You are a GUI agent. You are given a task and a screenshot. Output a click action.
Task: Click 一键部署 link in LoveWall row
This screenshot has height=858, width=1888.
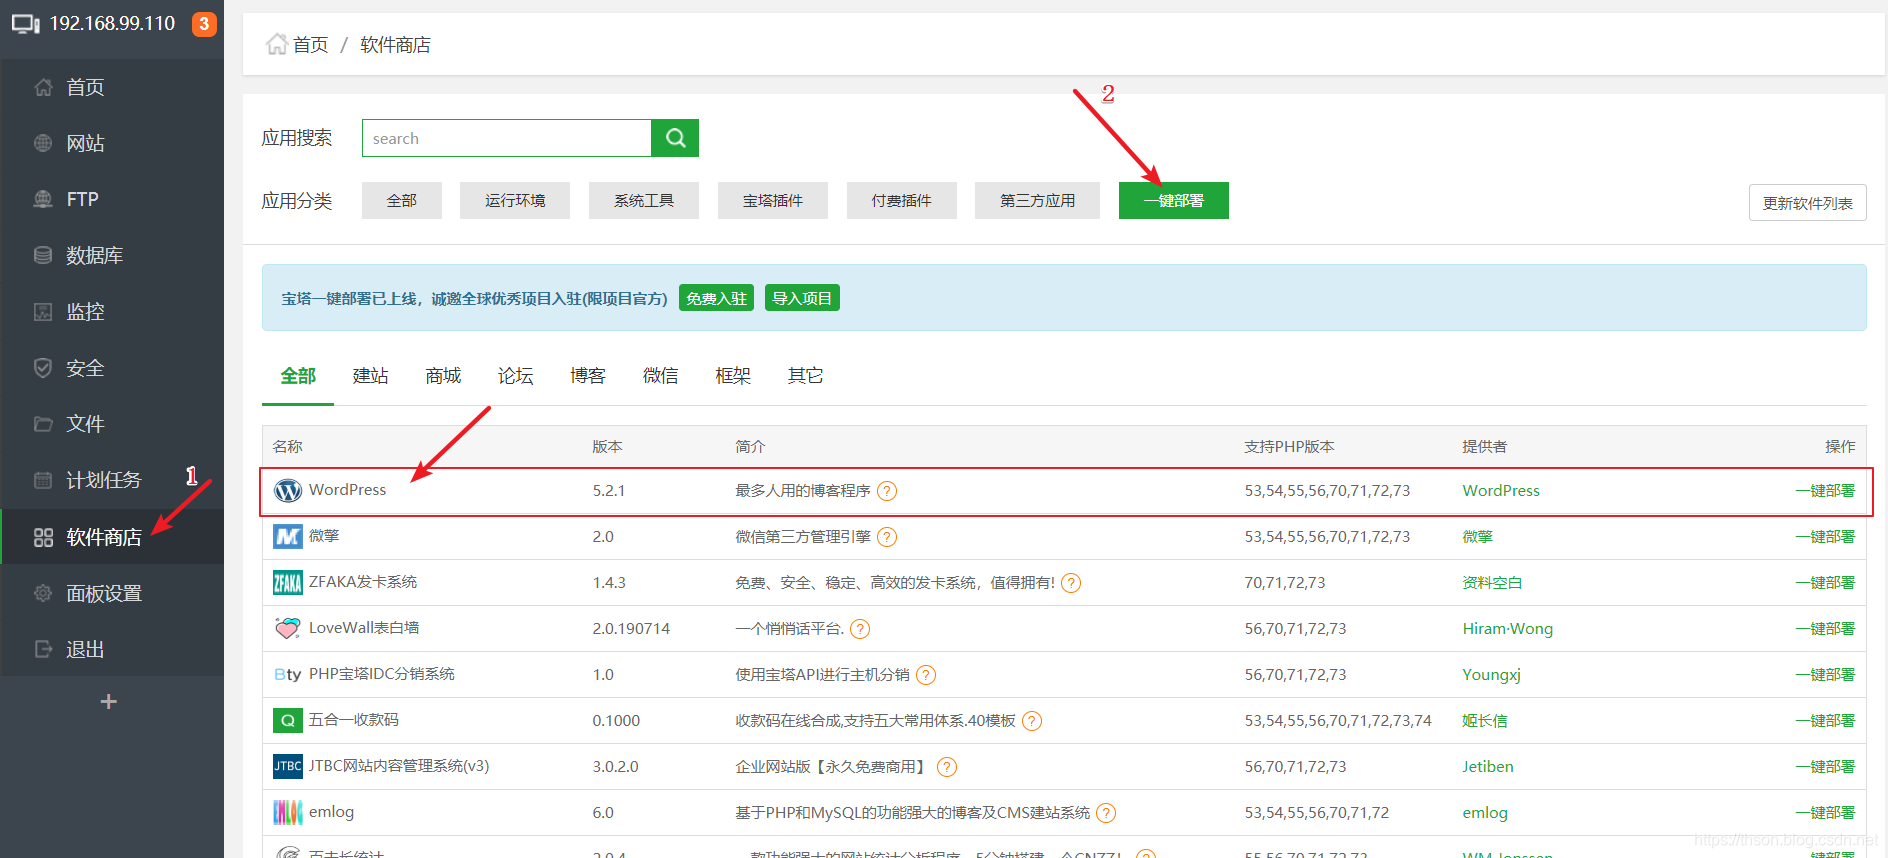[1825, 629]
